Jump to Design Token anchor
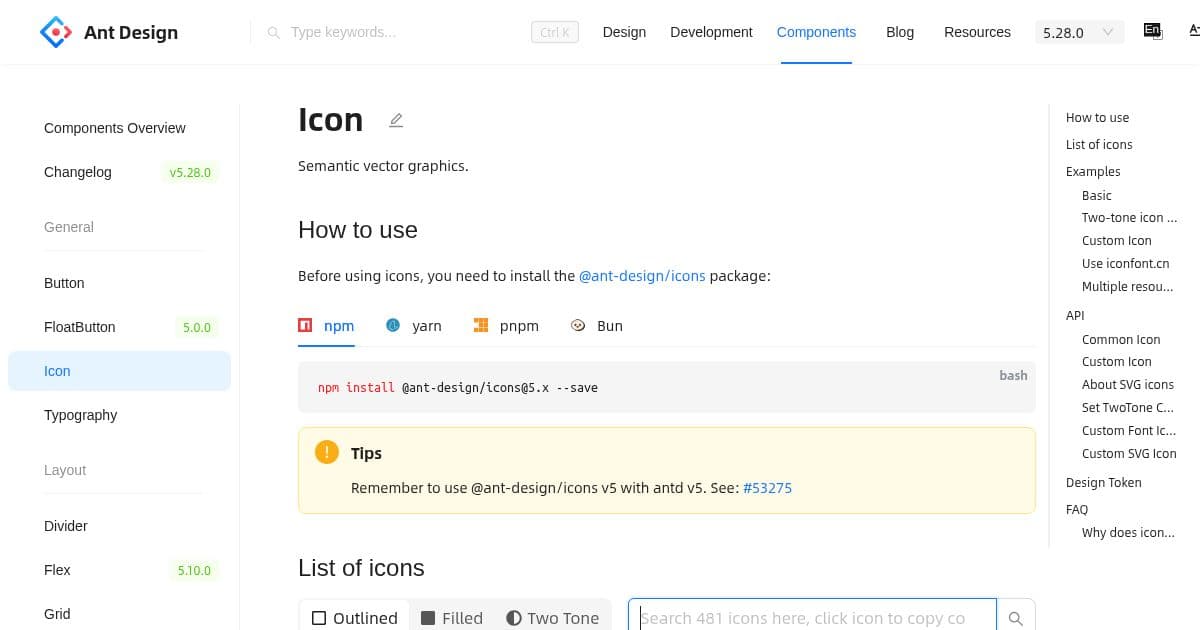Image resolution: width=1200 pixels, height=630 pixels. click(x=1104, y=482)
